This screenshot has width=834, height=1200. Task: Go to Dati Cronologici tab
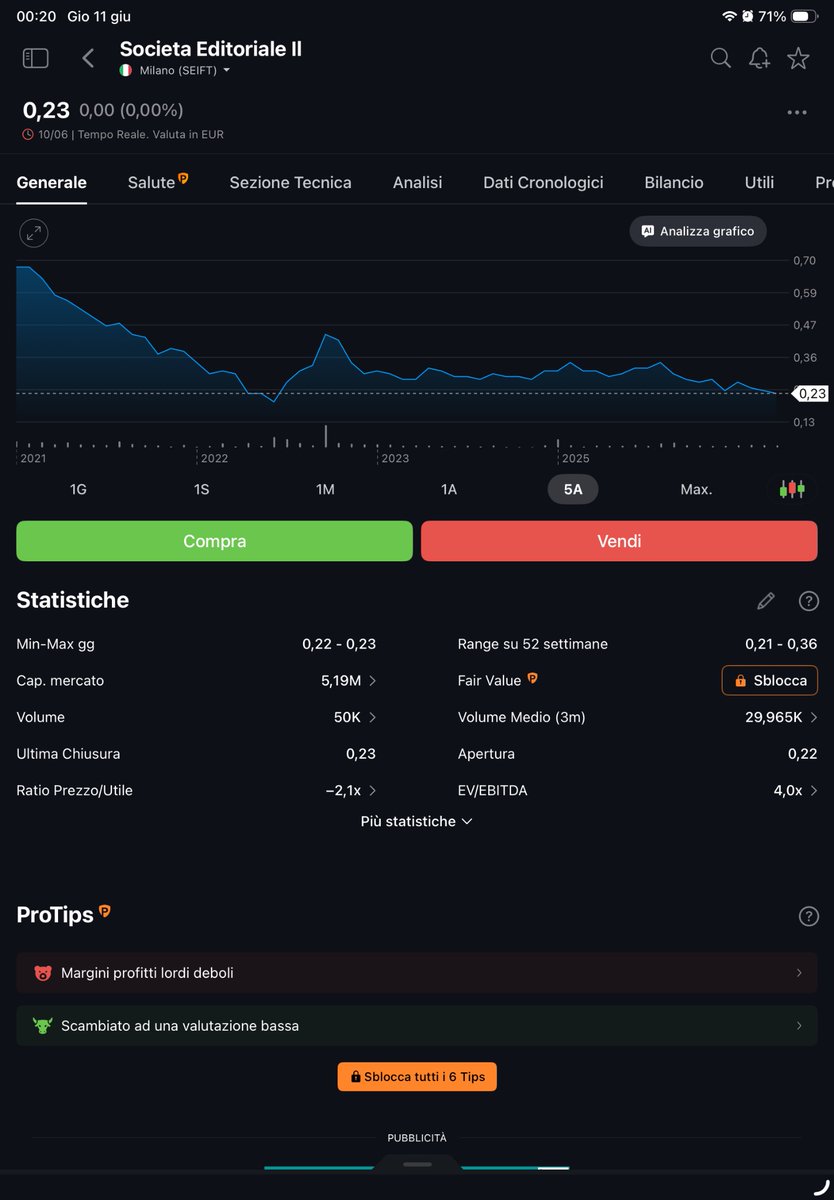tap(543, 183)
